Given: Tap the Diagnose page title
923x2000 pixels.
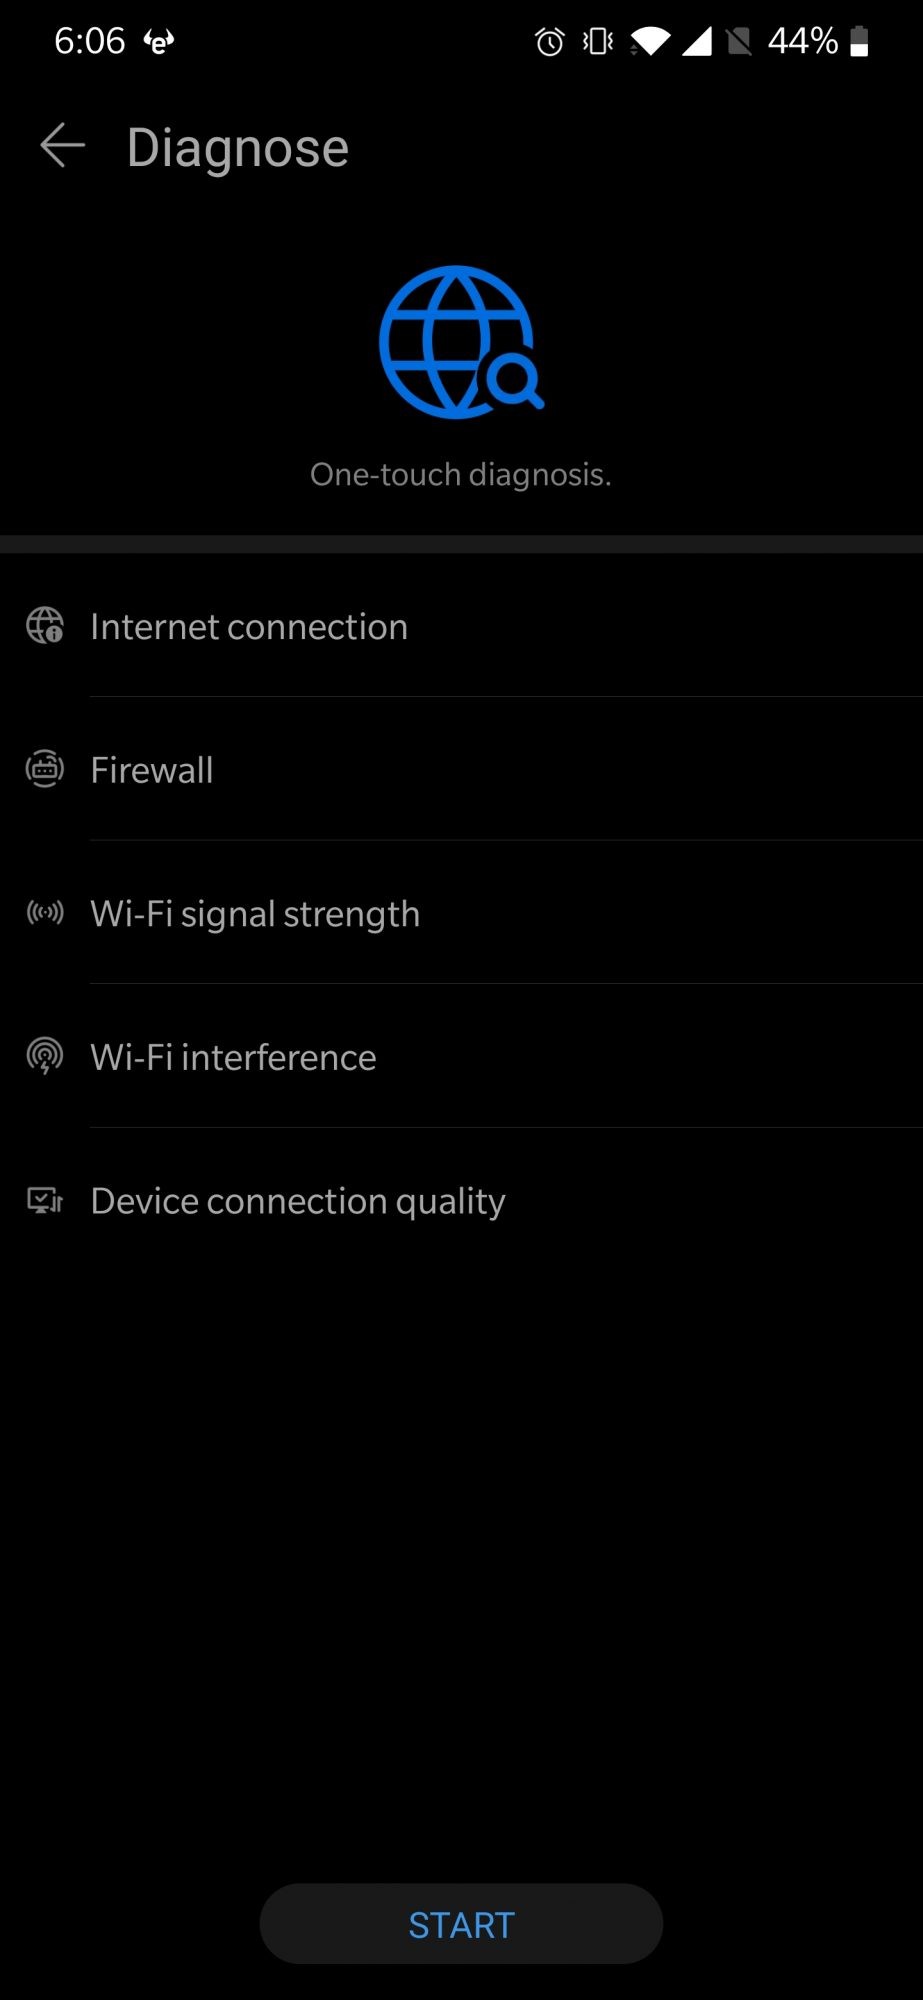Looking at the screenshot, I should 238,148.
